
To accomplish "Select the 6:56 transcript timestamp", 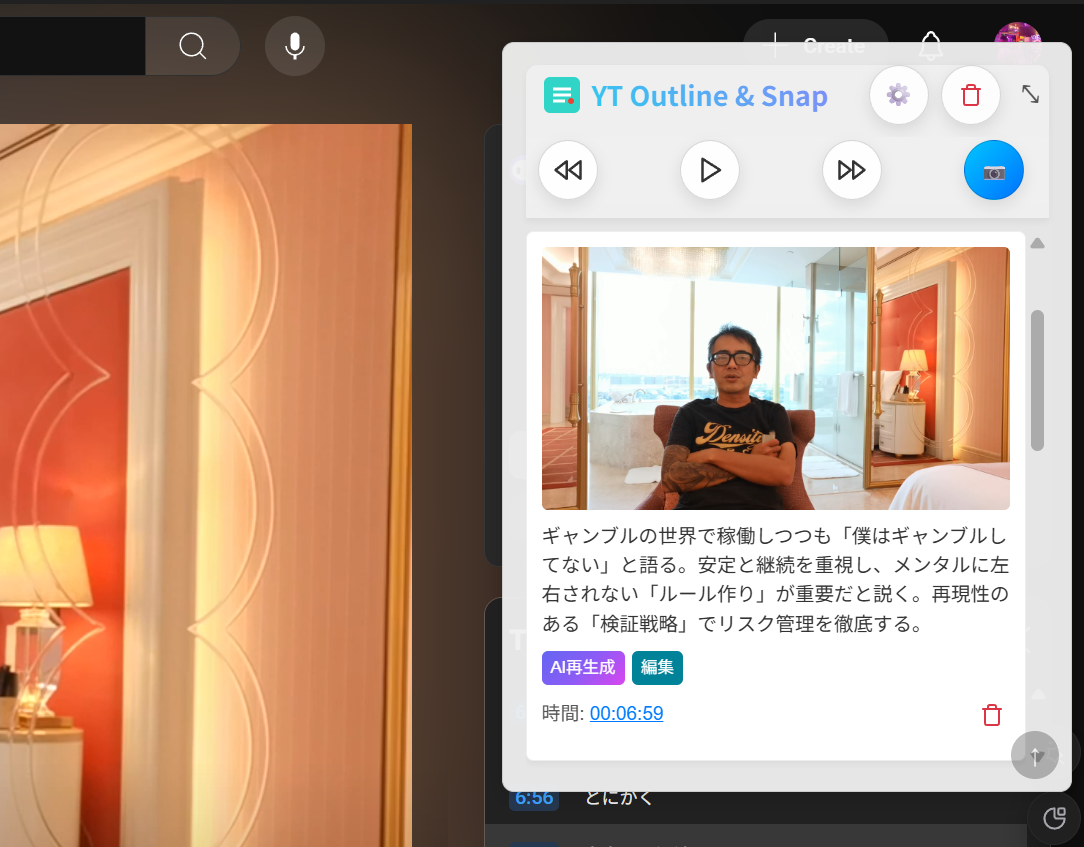I will click(x=533, y=798).
